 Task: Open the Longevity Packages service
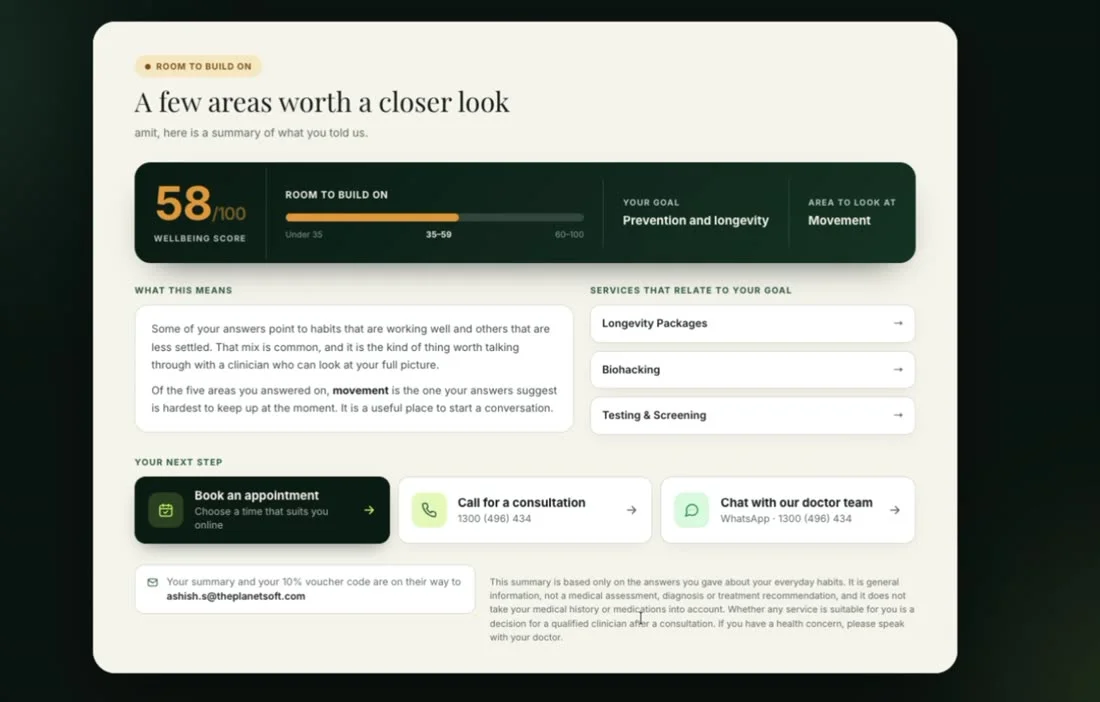[752, 323]
